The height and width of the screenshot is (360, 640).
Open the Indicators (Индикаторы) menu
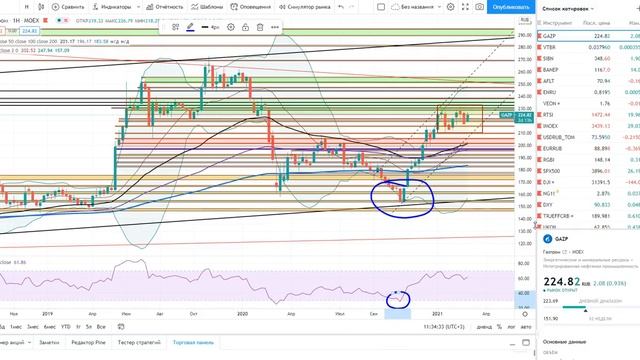tap(111, 7)
